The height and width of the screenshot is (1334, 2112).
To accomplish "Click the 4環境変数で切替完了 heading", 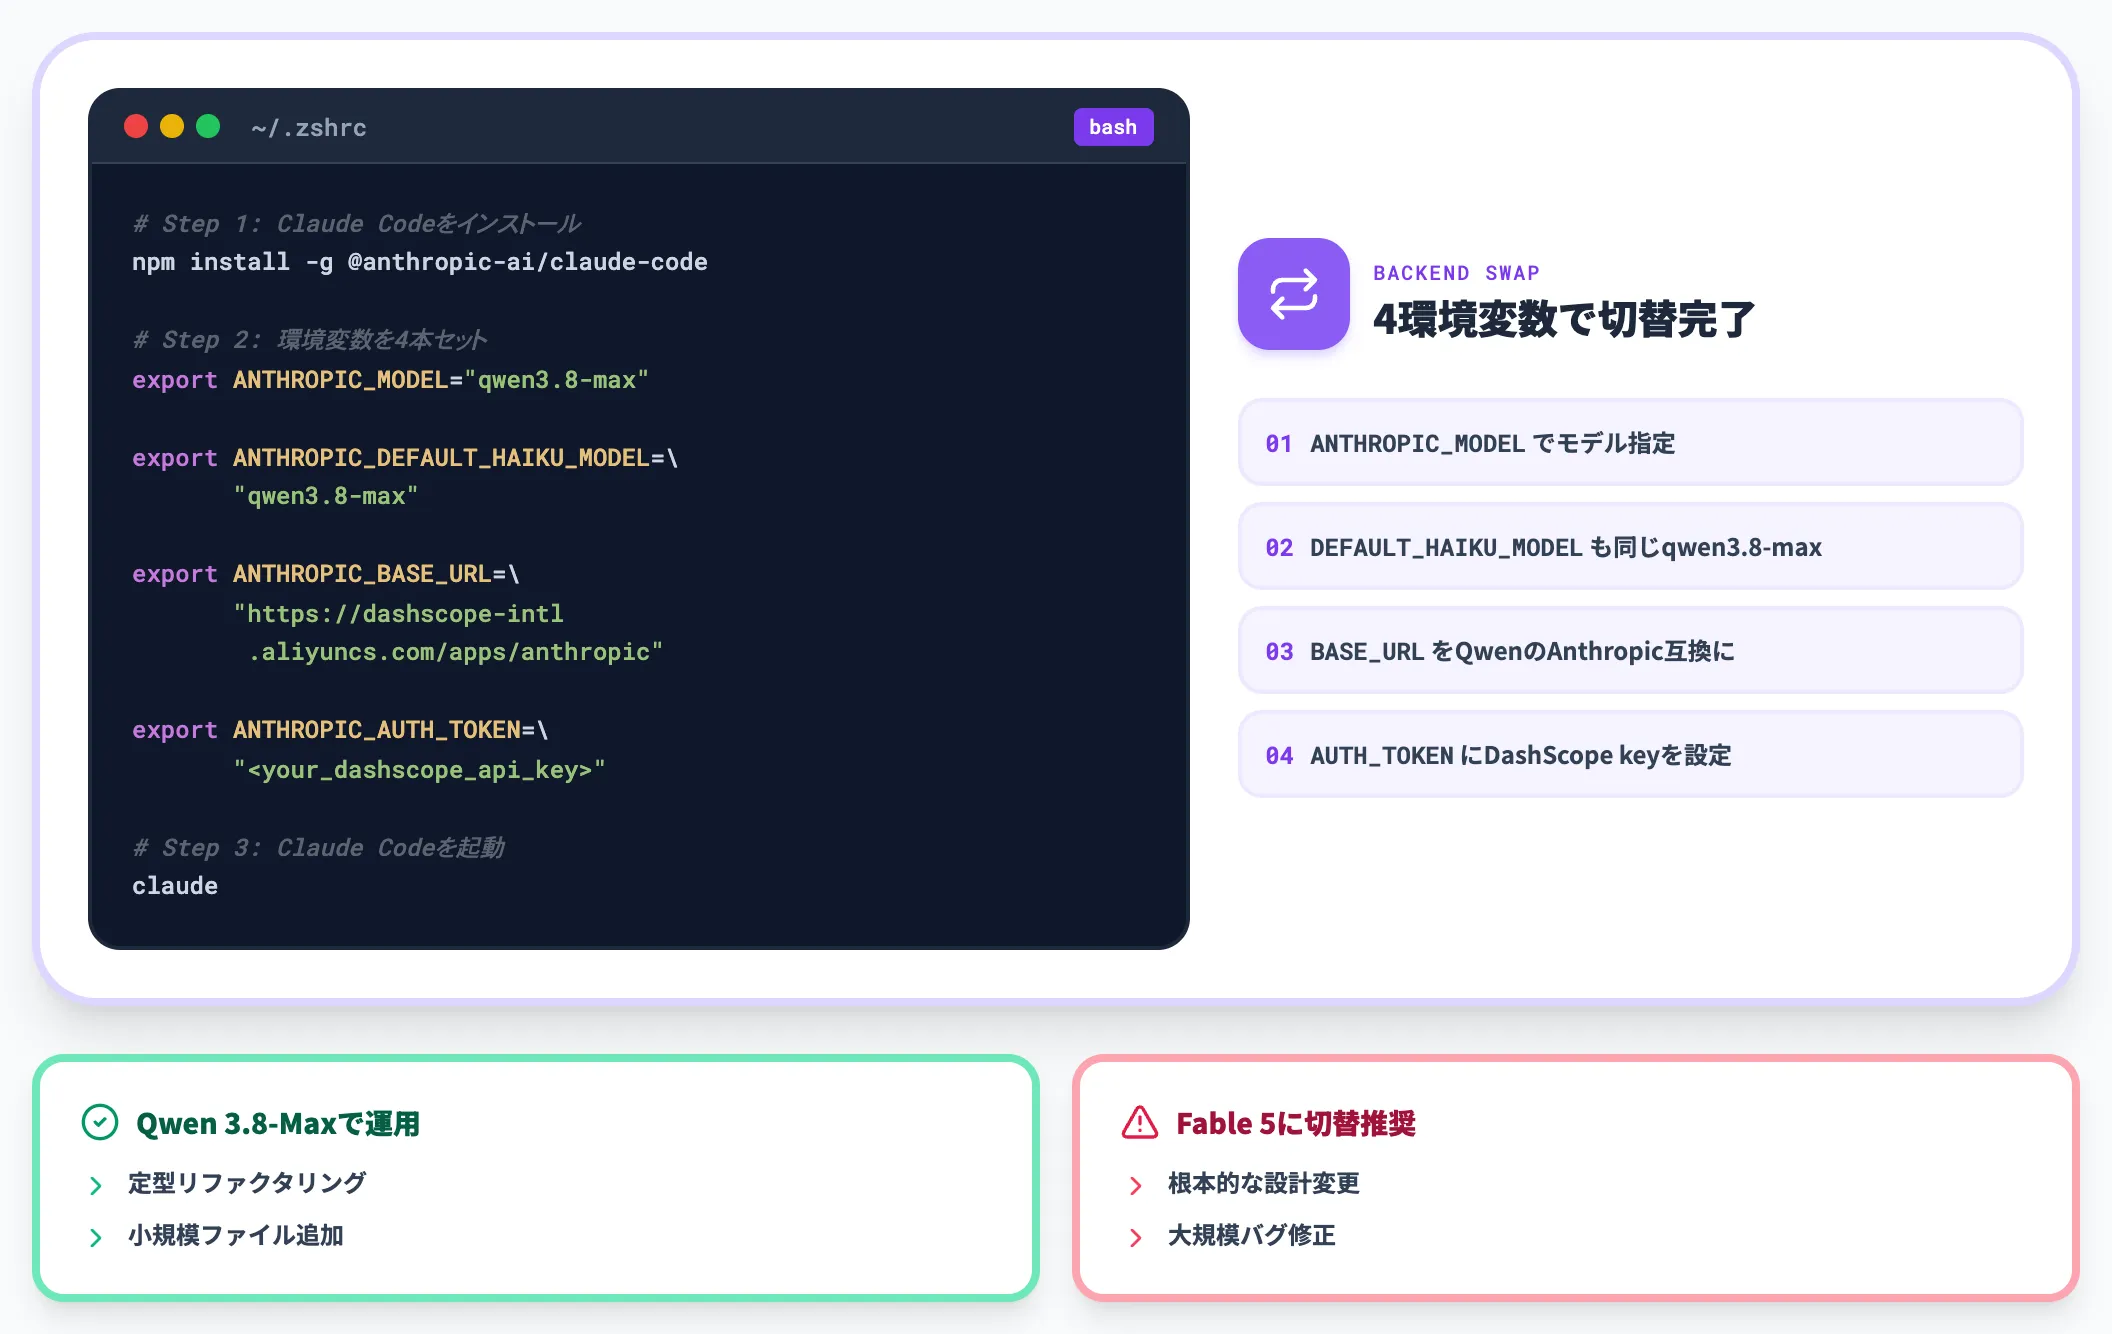I will point(1563,320).
